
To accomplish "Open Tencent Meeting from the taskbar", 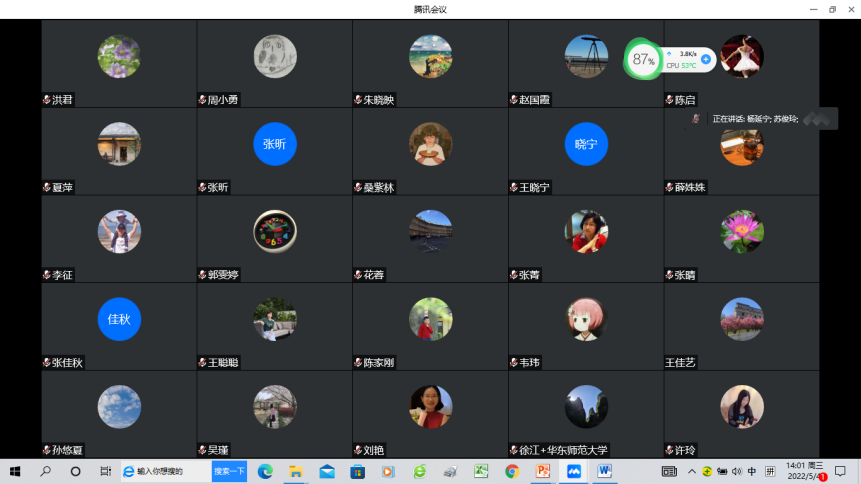I will point(575,471).
